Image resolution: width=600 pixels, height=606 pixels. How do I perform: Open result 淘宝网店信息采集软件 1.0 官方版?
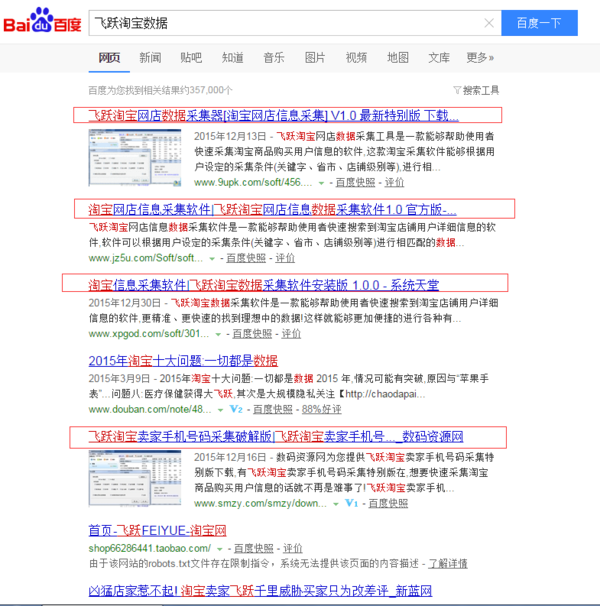[273, 209]
